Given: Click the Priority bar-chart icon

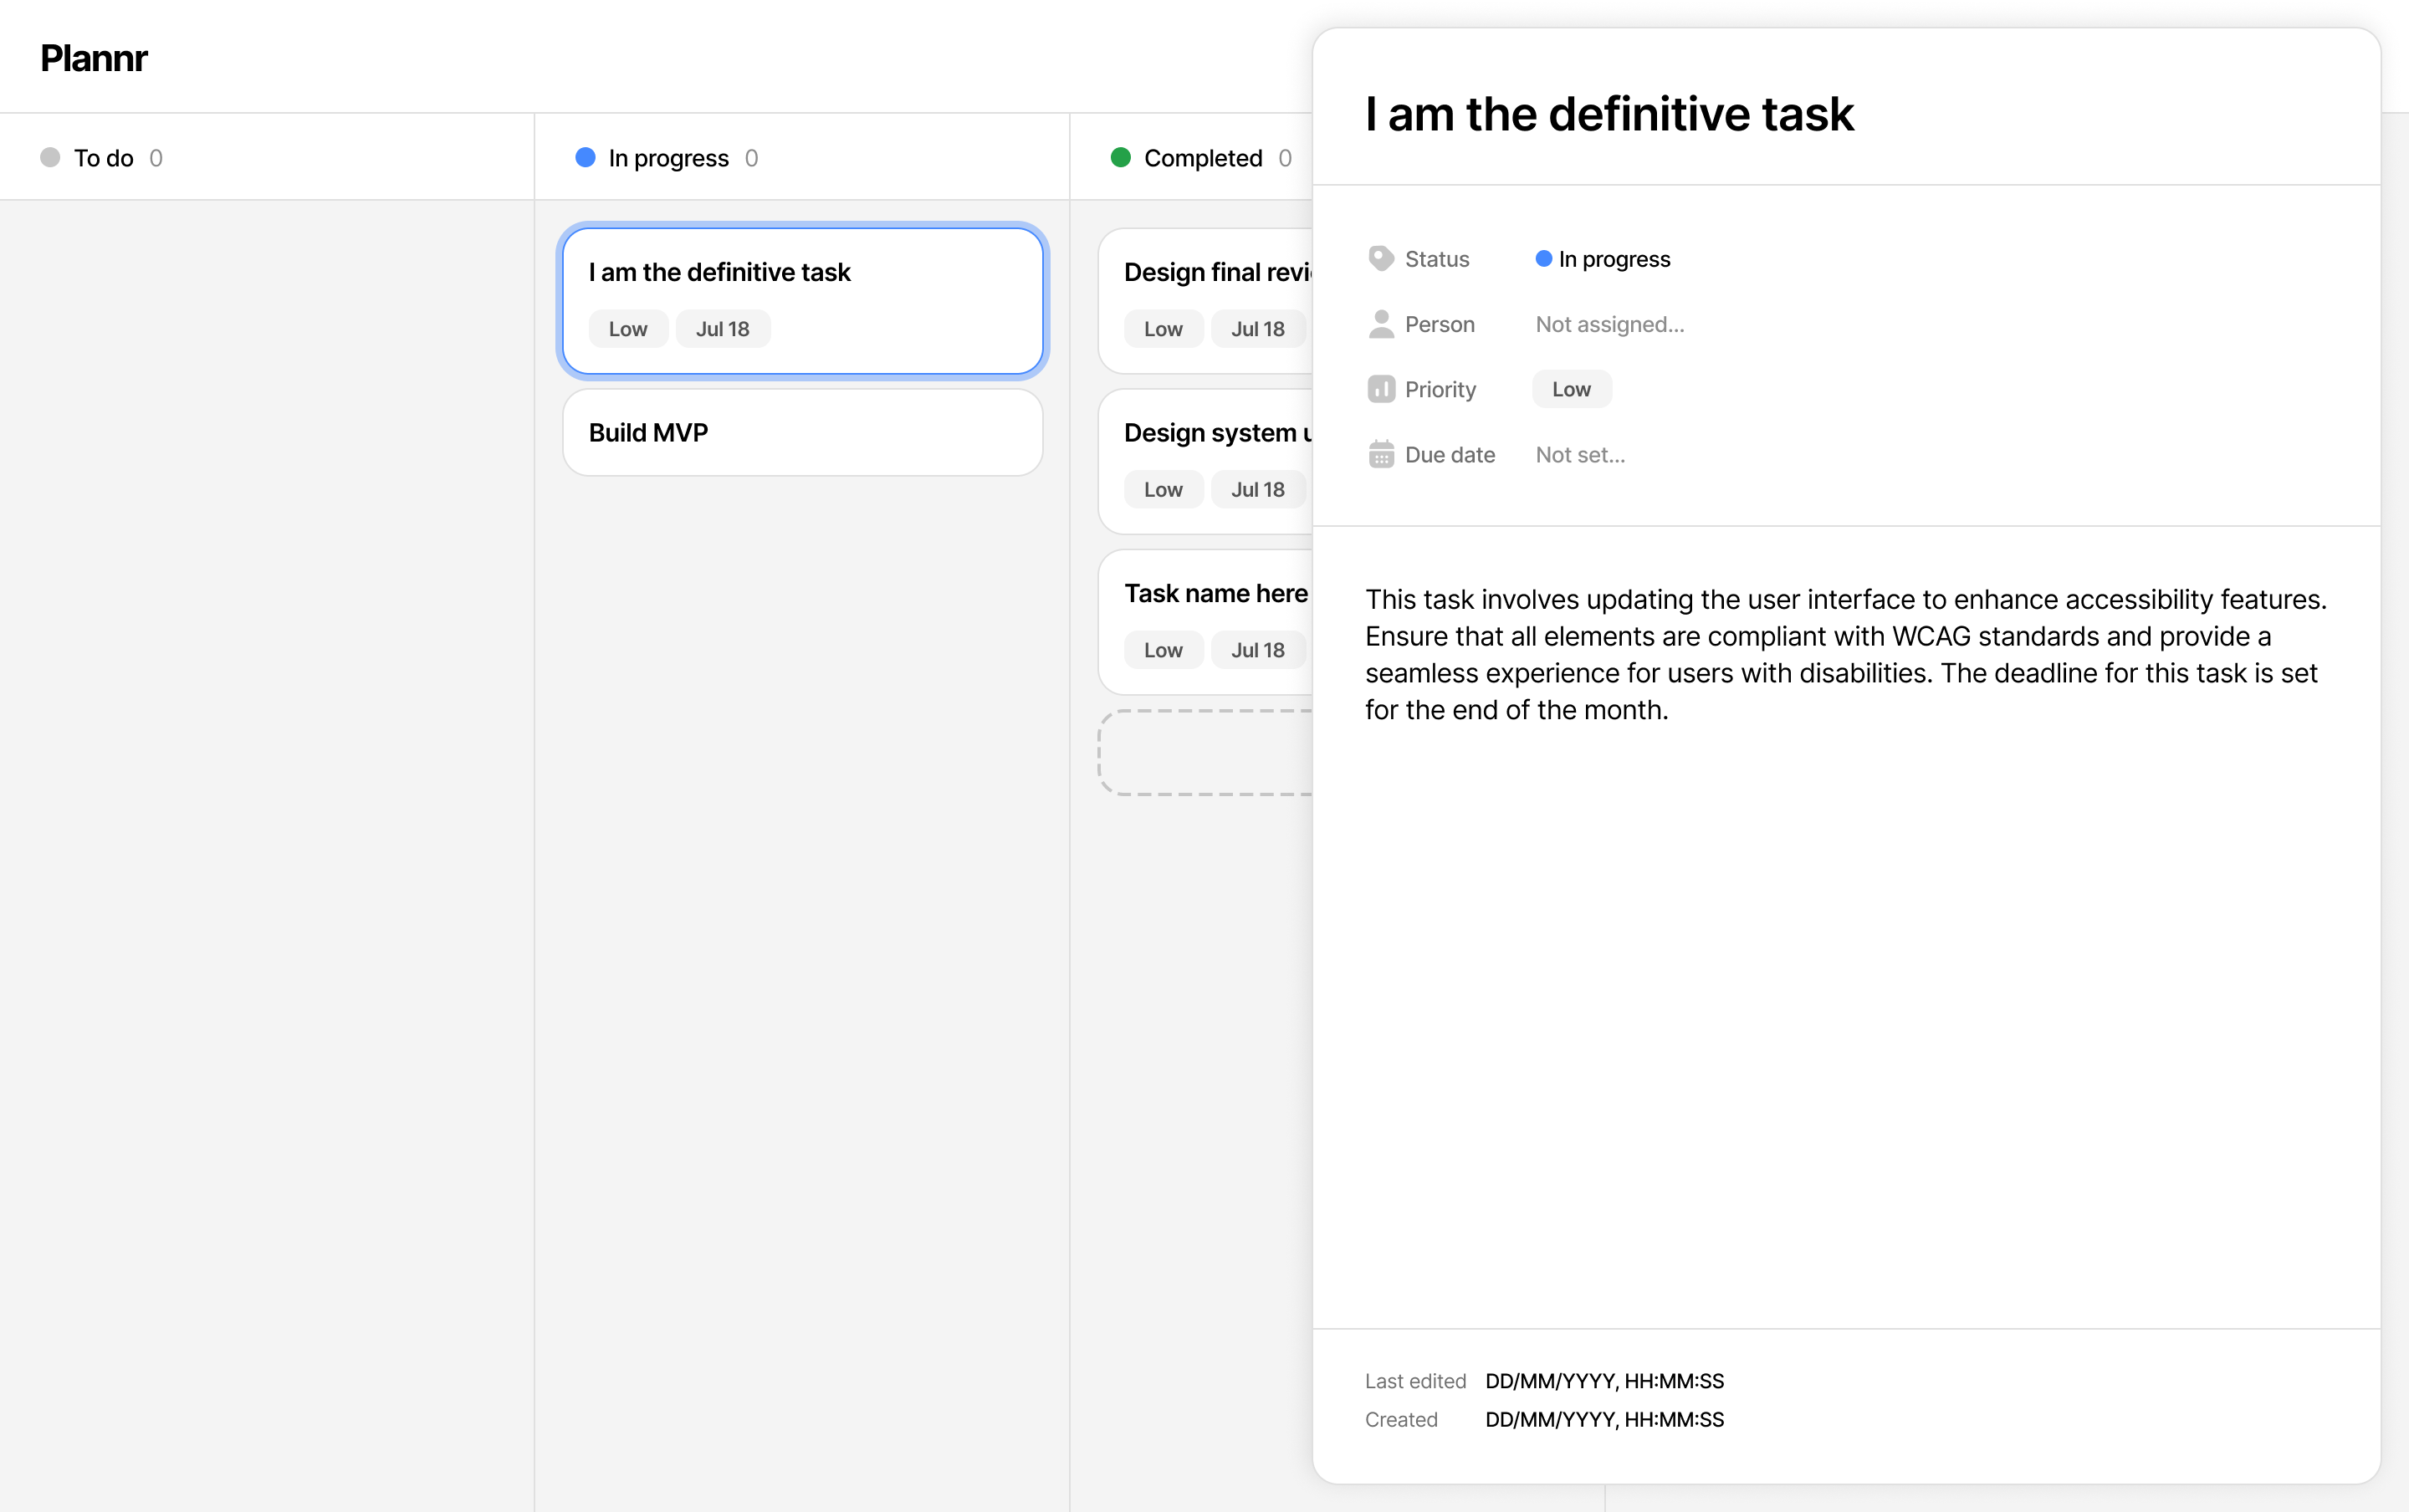Looking at the screenshot, I should (x=1380, y=389).
